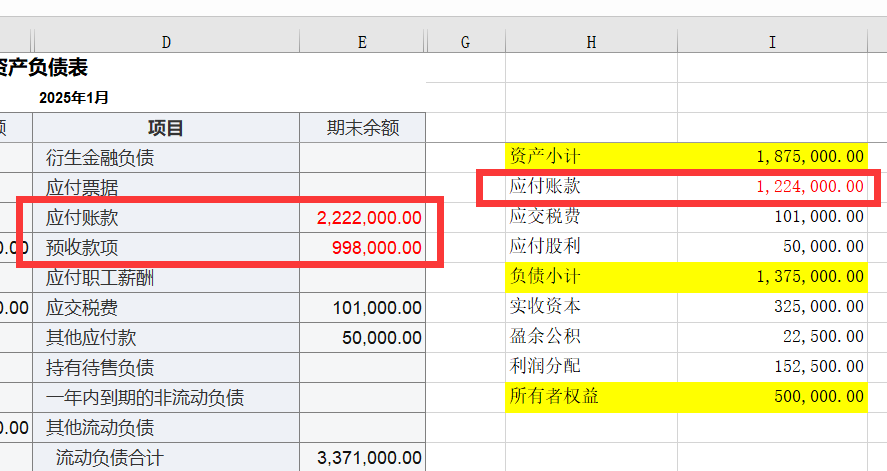Click the 项目 table header cell
Viewport: 887px width, 471px height.
pyautogui.click(x=166, y=128)
